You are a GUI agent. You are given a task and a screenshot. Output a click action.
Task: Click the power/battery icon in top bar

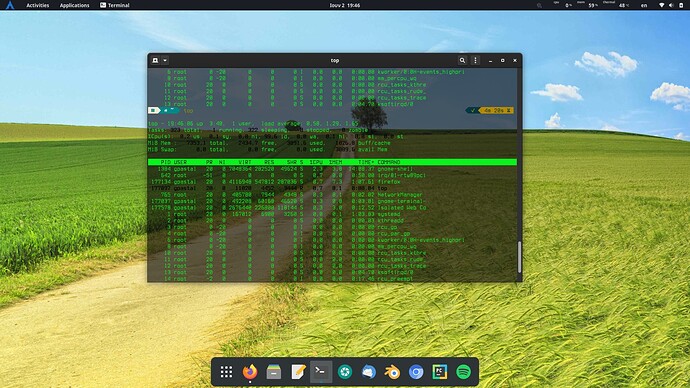(x=681, y=5)
